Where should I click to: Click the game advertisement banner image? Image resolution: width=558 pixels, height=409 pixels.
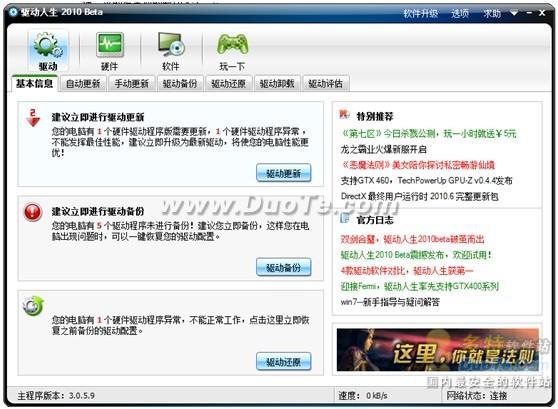pos(438,350)
